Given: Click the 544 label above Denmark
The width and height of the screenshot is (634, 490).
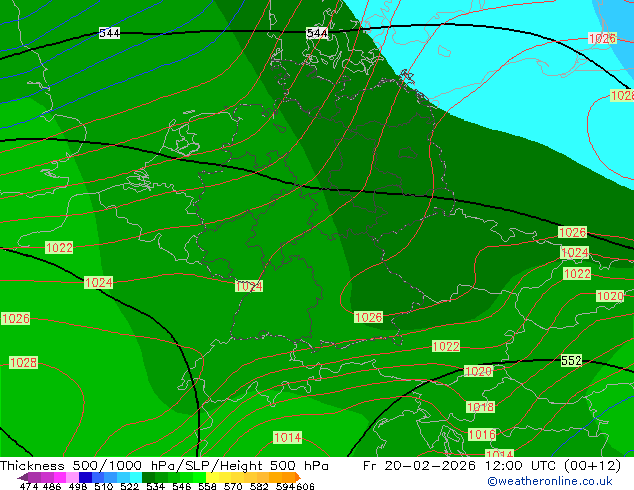Looking at the screenshot, I should [317, 33].
